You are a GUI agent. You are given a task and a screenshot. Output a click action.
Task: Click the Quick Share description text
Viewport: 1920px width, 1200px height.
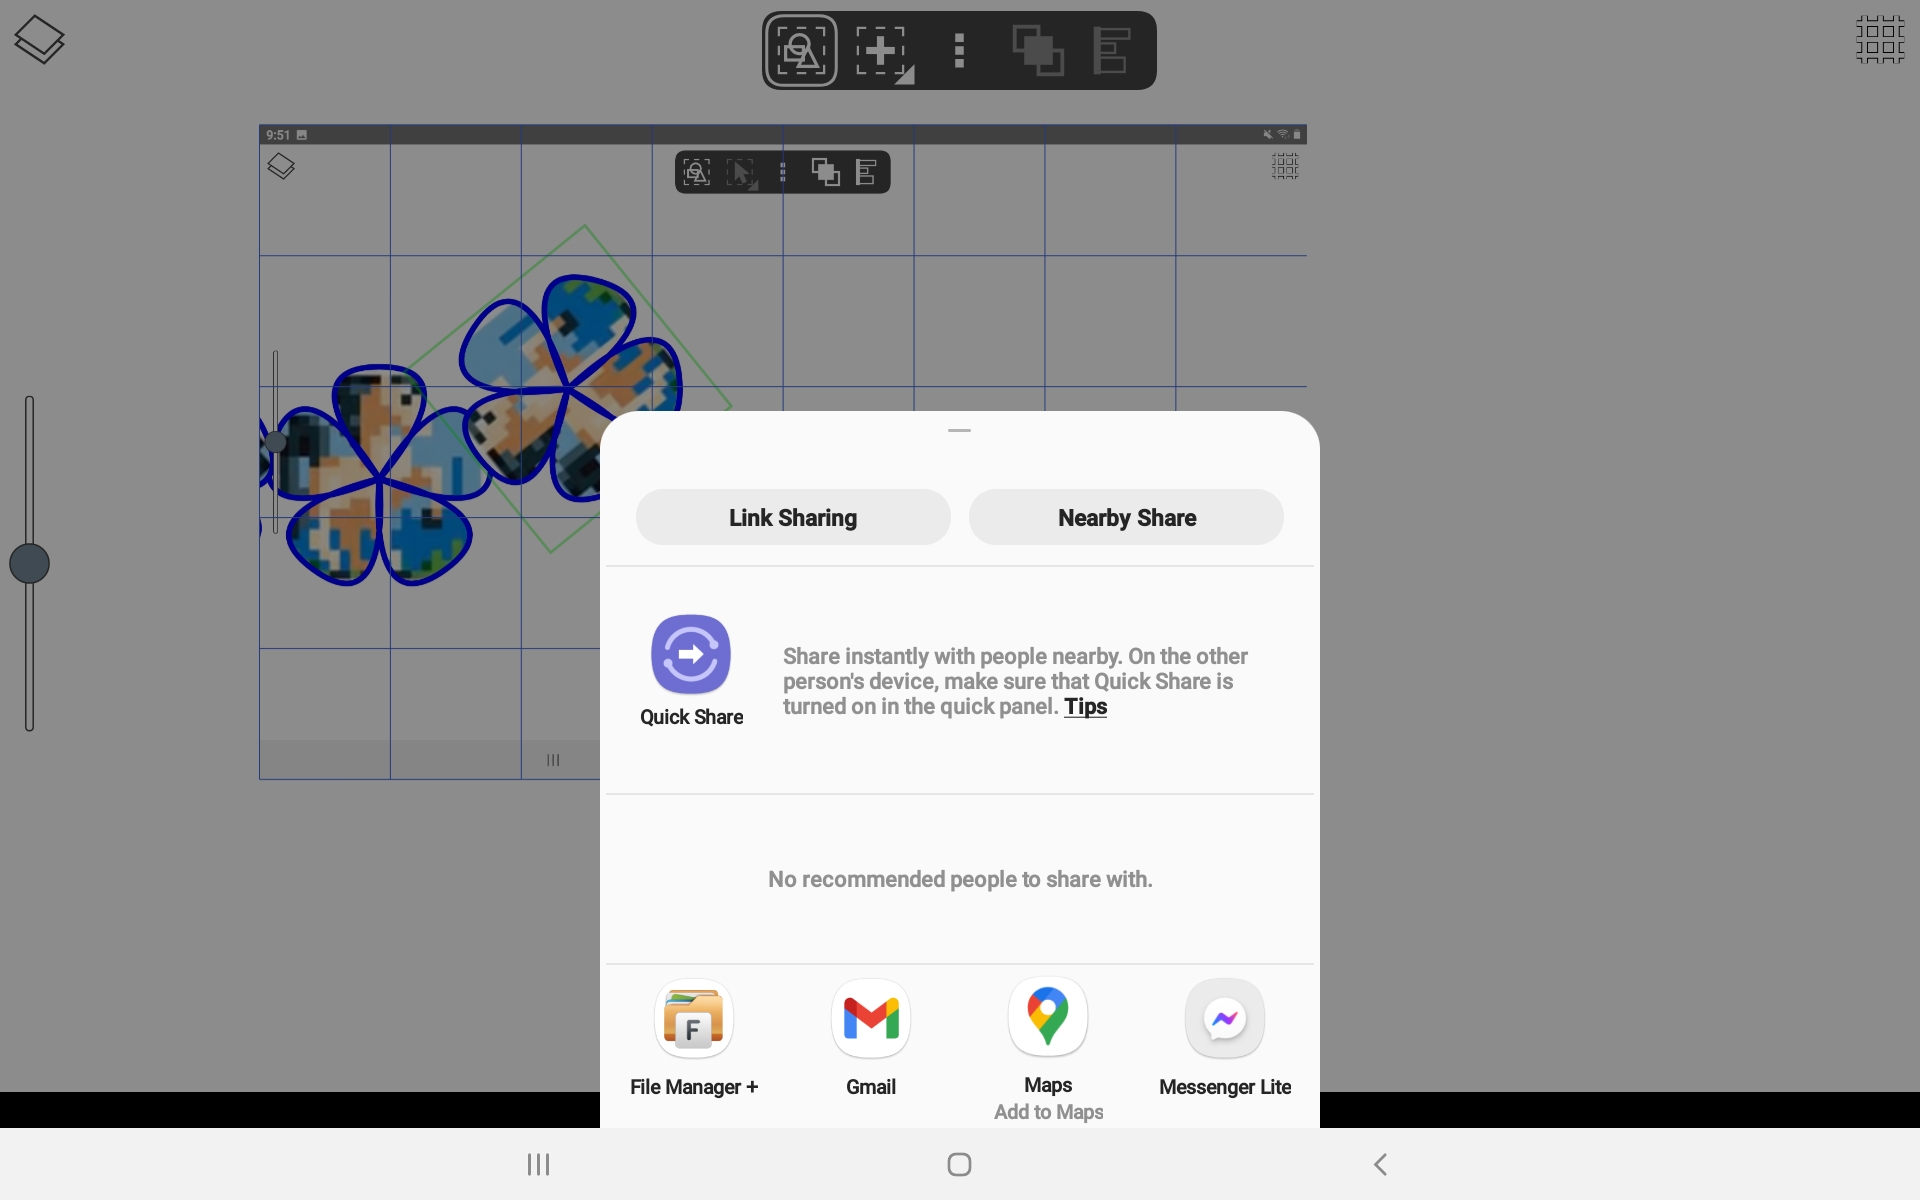(1015, 681)
